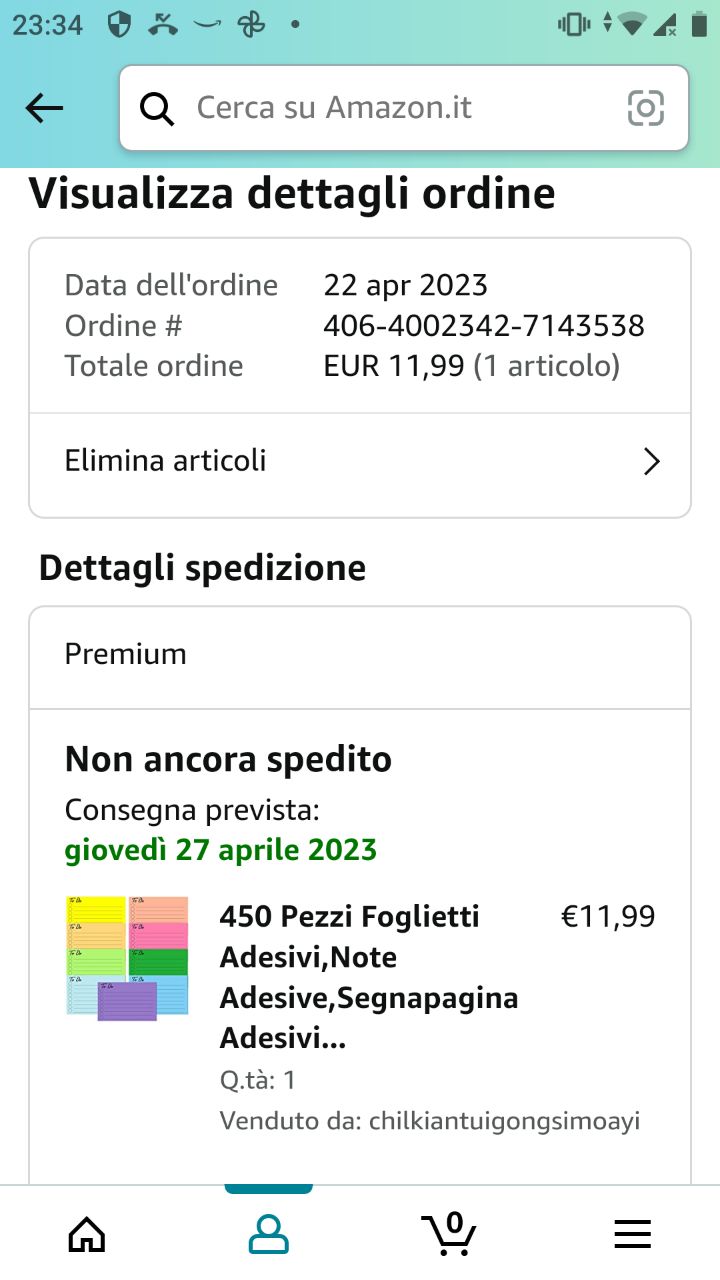Tap the battery icon in status bar
The width and height of the screenshot is (720, 1280).
698,25
